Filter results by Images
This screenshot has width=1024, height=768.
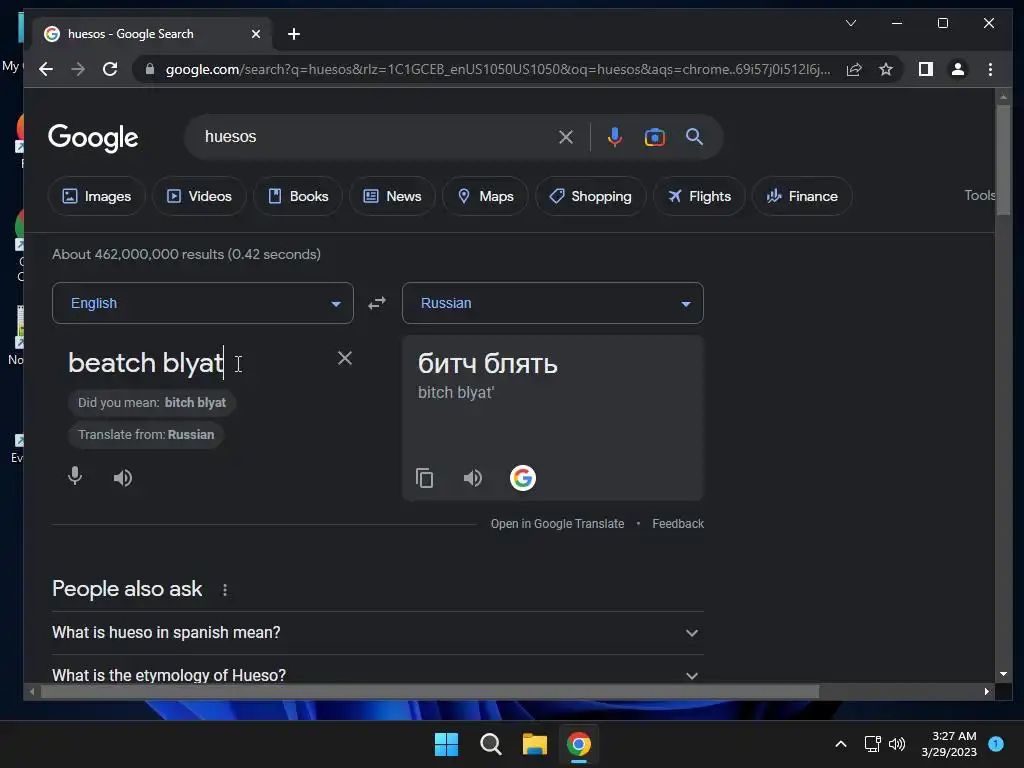click(97, 196)
